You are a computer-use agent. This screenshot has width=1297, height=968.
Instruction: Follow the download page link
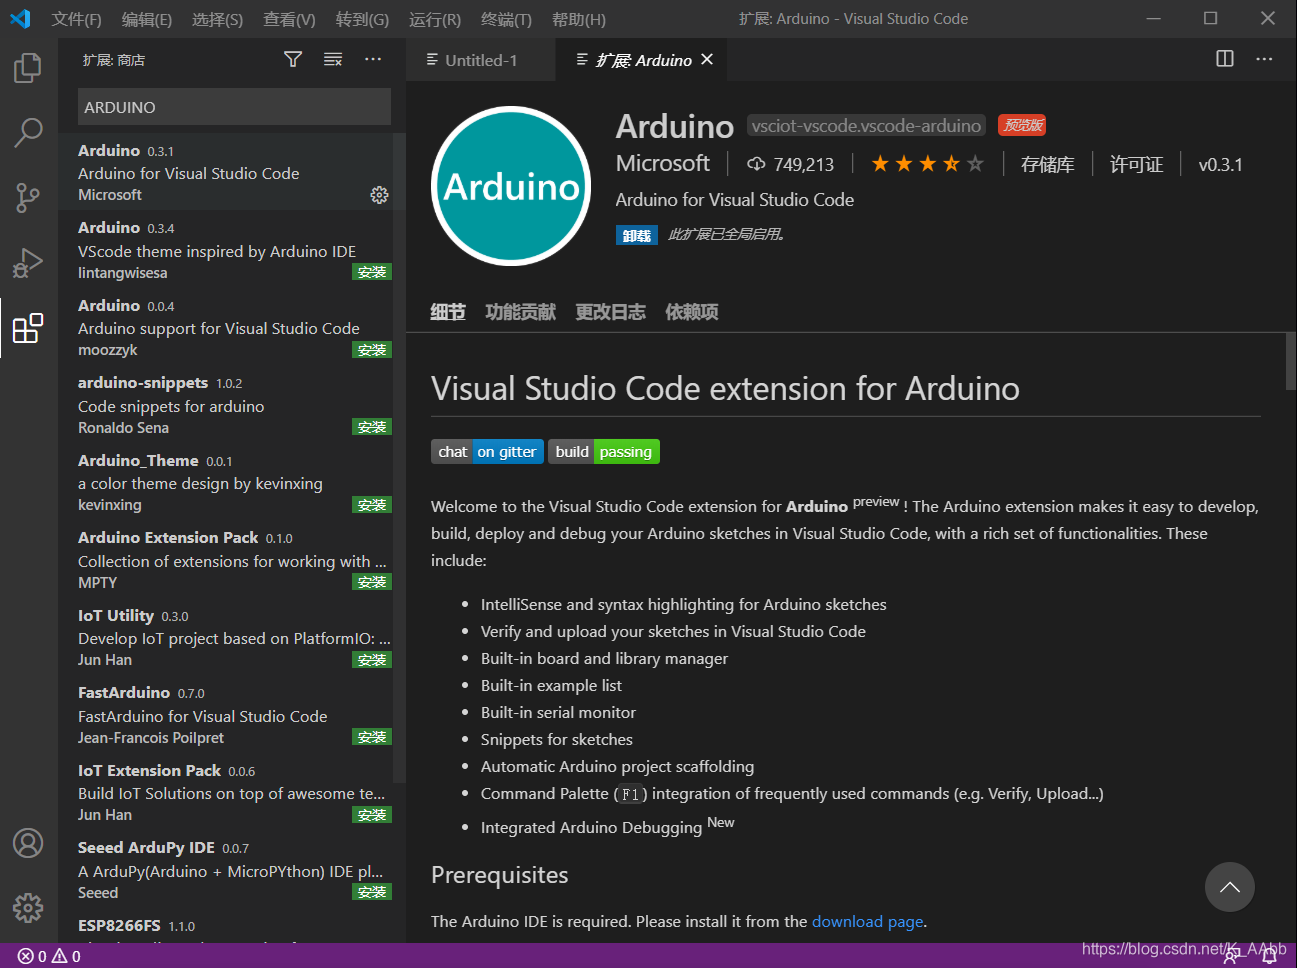[867, 921]
